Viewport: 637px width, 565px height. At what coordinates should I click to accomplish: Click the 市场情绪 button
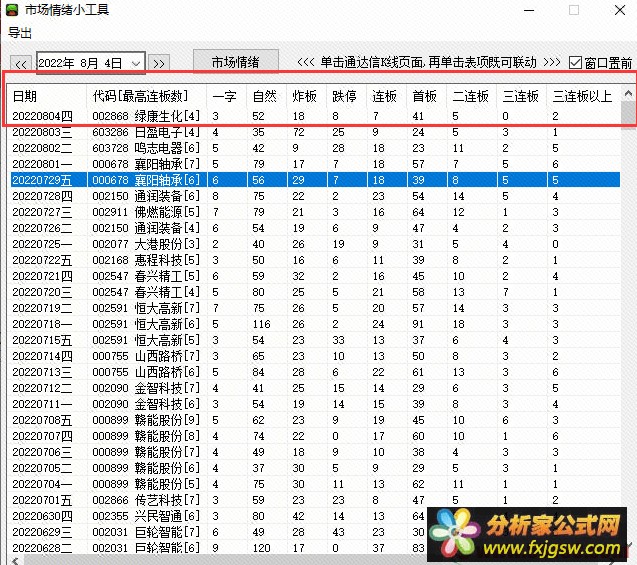click(x=236, y=62)
